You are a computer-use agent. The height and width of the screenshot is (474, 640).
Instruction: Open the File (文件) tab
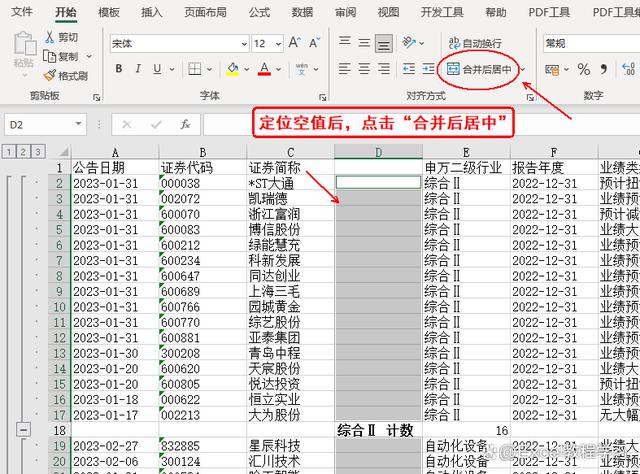[x=21, y=11]
